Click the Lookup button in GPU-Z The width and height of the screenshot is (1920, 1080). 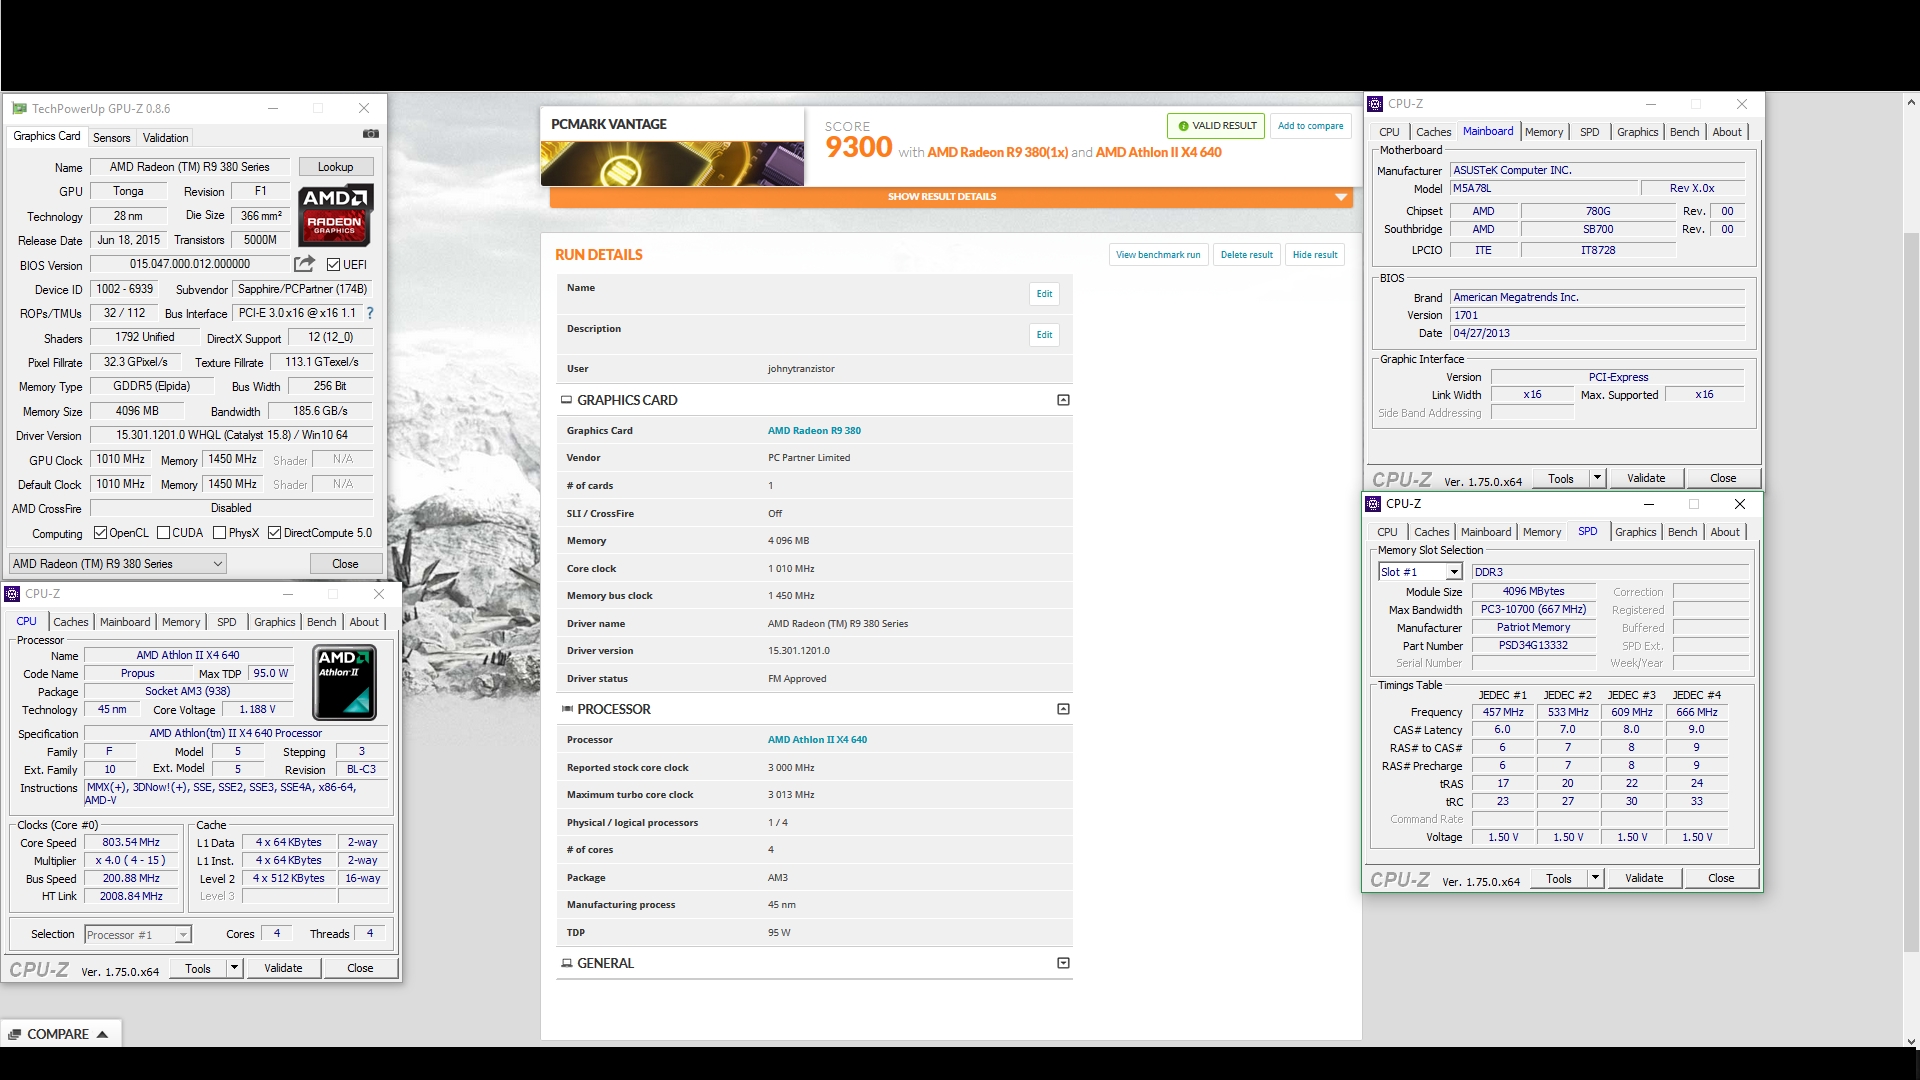[x=335, y=167]
